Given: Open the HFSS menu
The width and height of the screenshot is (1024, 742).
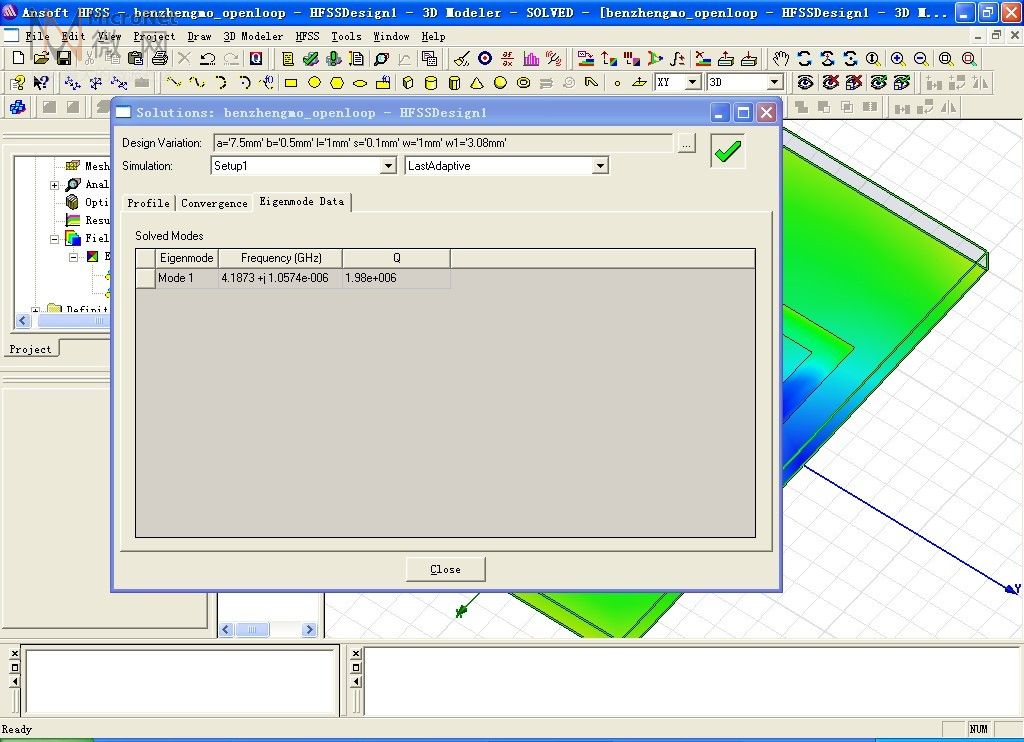Looking at the screenshot, I should (x=308, y=37).
